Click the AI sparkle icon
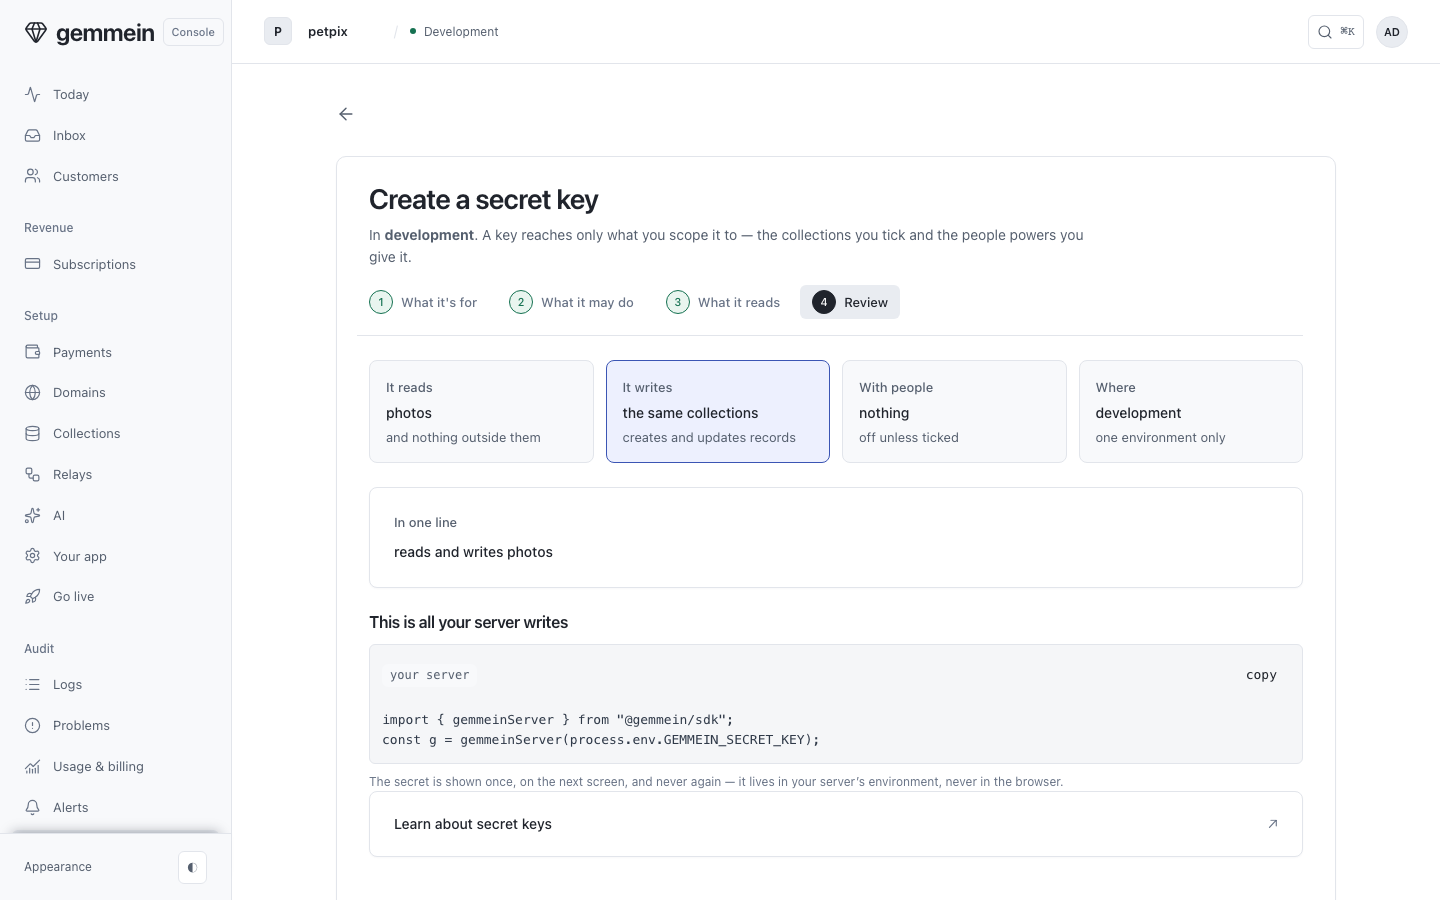1440x900 pixels. tap(33, 515)
